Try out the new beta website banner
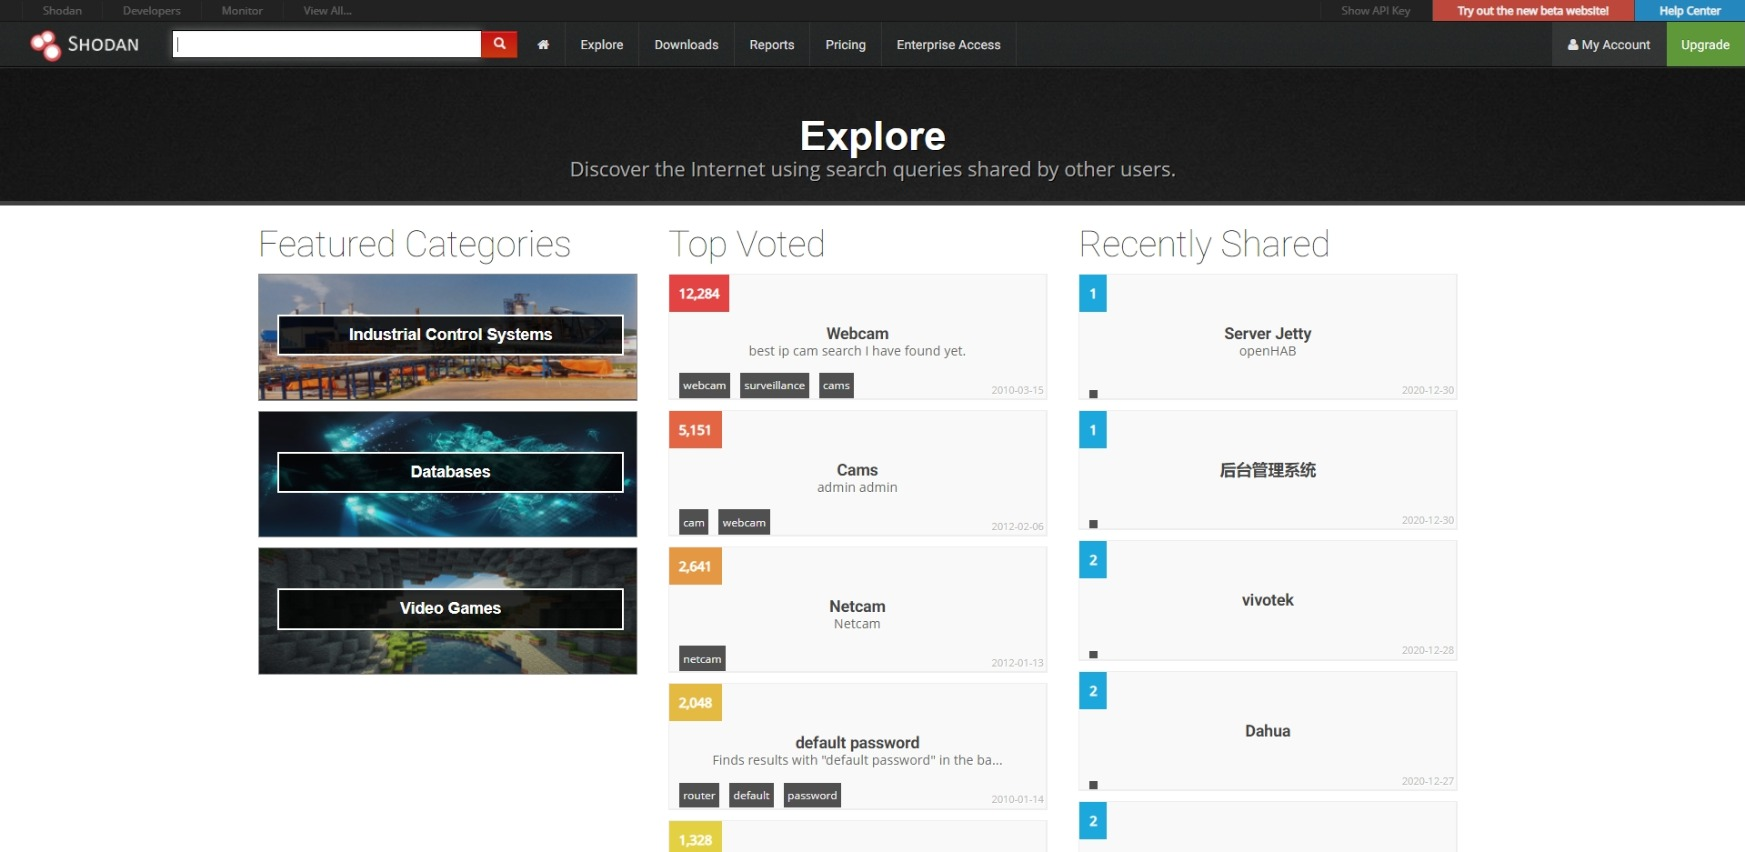This screenshot has height=852, width=1745. click(1533, 11)
